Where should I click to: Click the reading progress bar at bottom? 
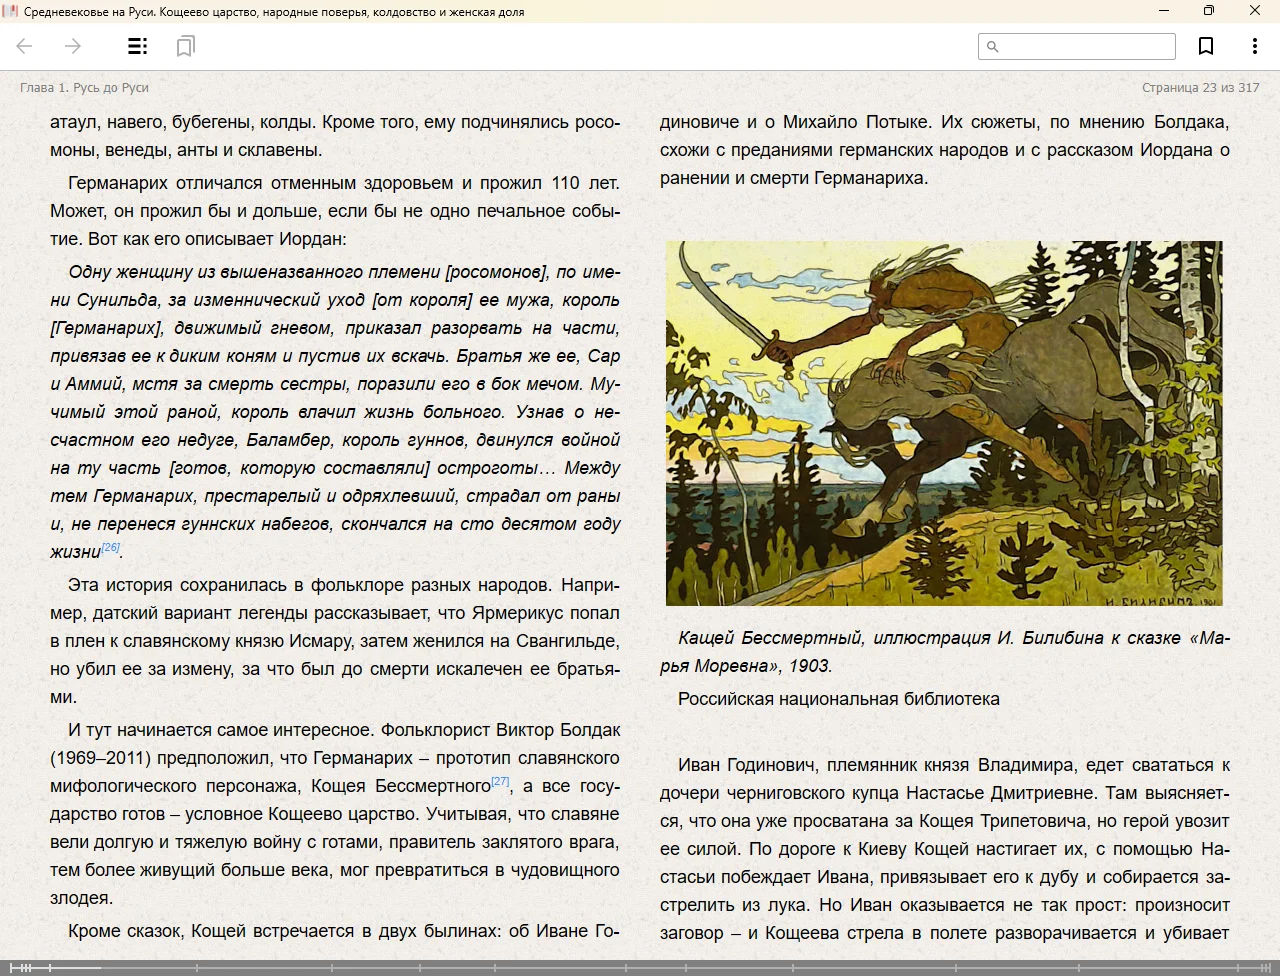click(x=640, y=967)
